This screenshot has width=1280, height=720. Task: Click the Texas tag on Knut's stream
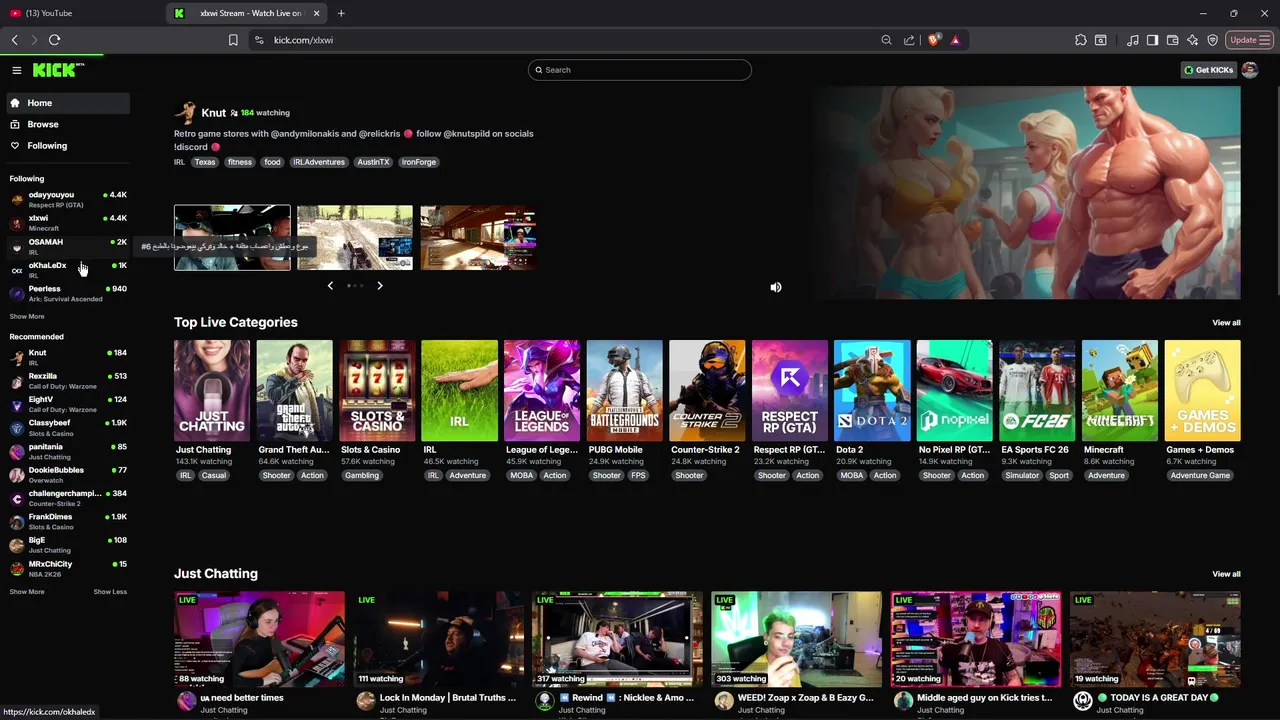(x=205, y=162)
